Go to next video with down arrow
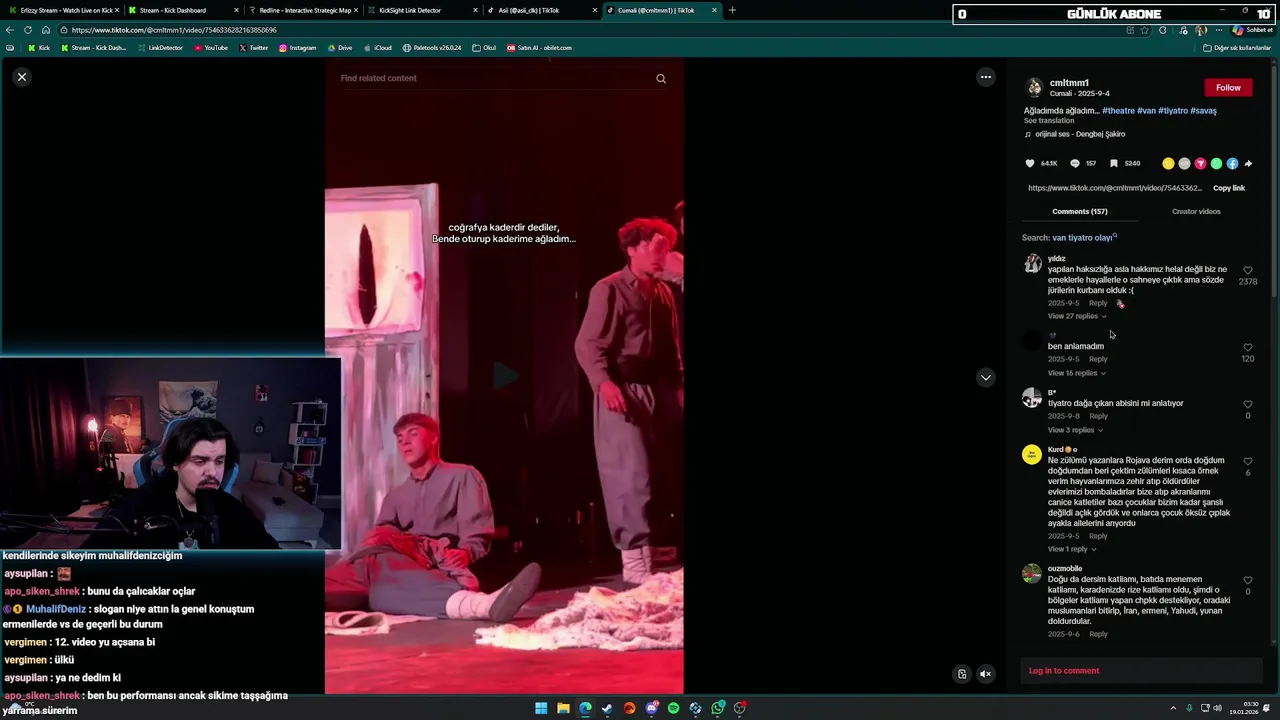 coord(986,377)
